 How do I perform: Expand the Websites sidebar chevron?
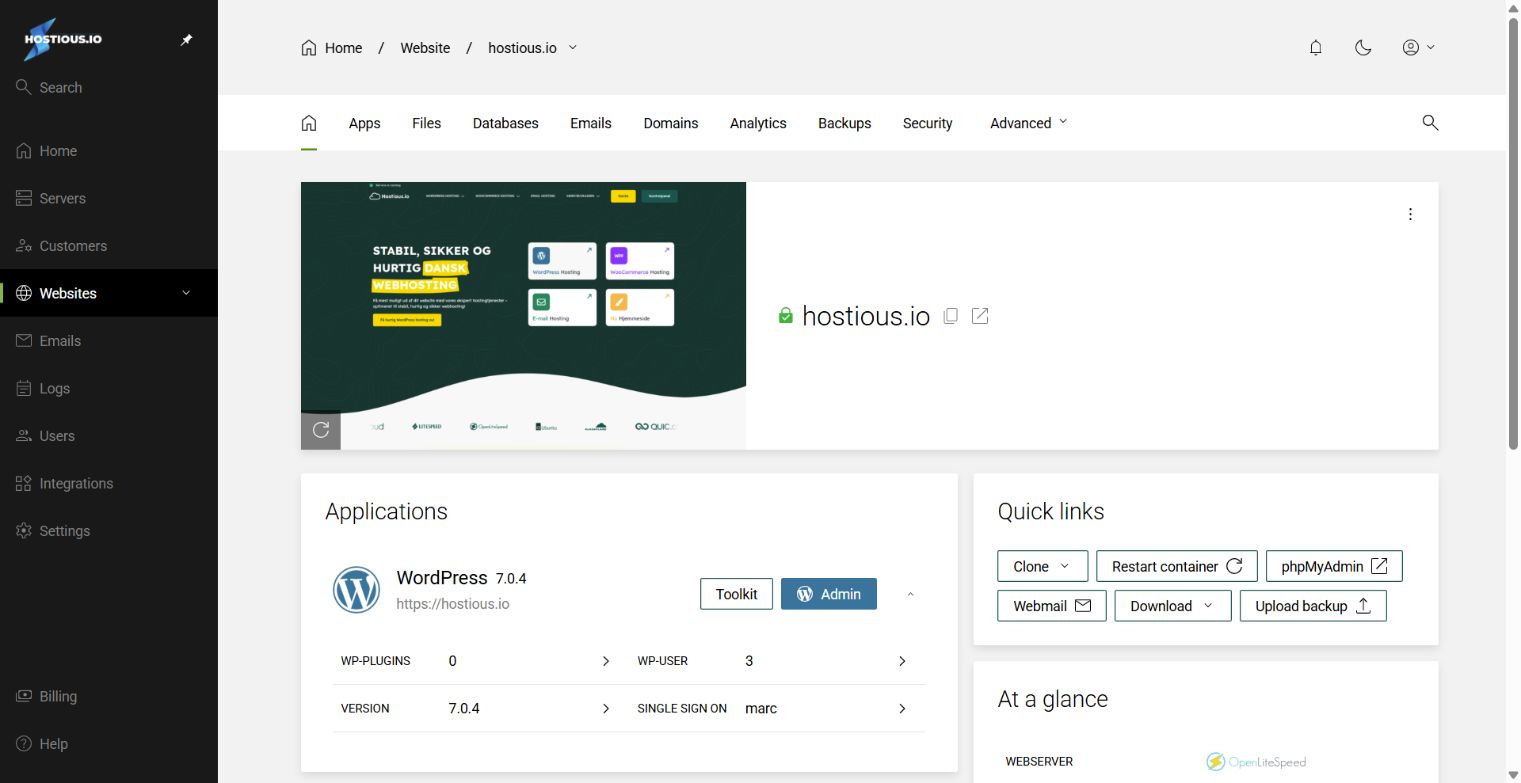click(x=185, y=293)
